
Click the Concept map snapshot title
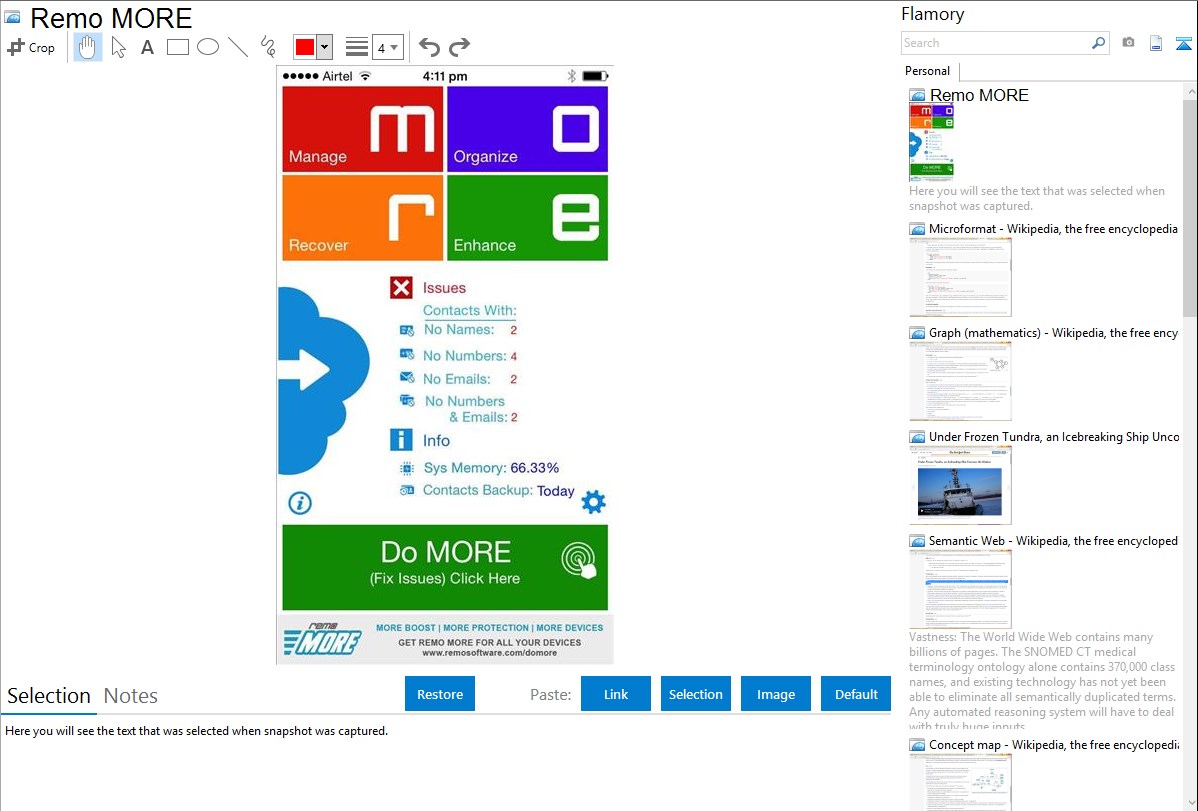click(x=1054, y=744)
